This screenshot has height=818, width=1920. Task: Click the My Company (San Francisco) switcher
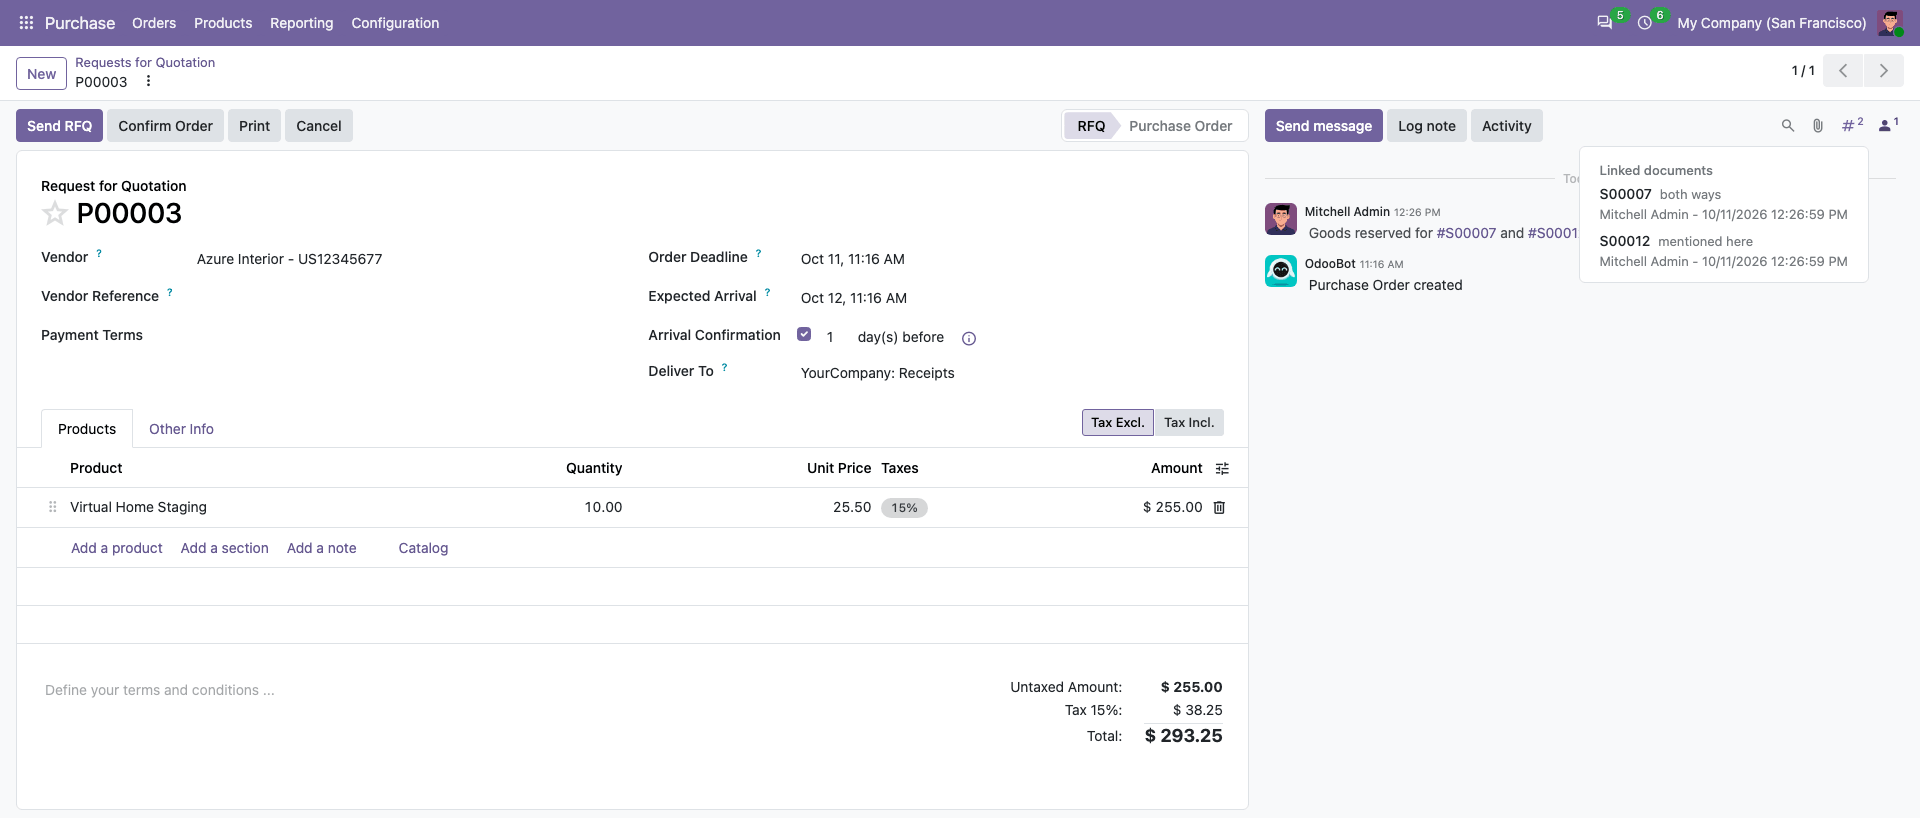click(x=1771, y=23)
